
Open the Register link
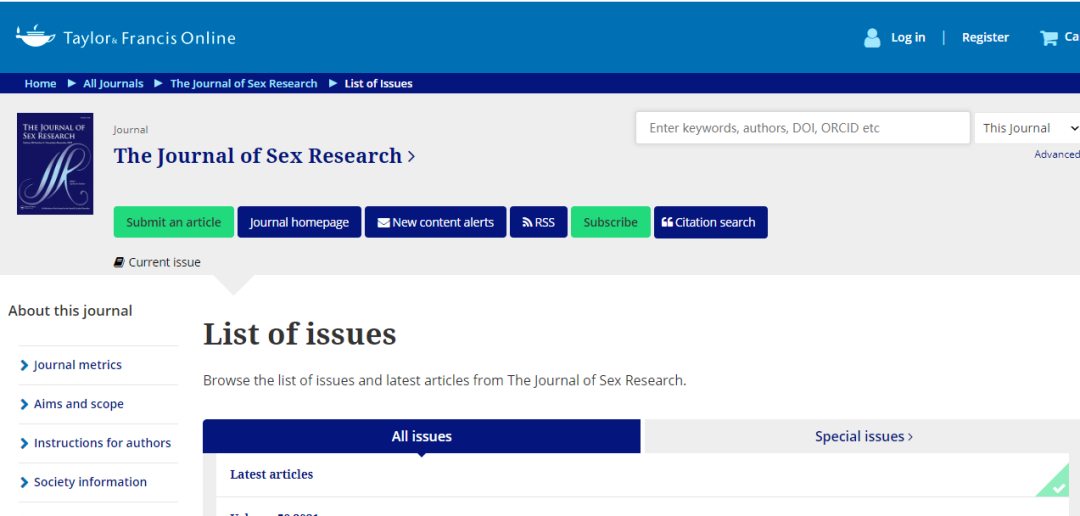[x=985, y=38]
